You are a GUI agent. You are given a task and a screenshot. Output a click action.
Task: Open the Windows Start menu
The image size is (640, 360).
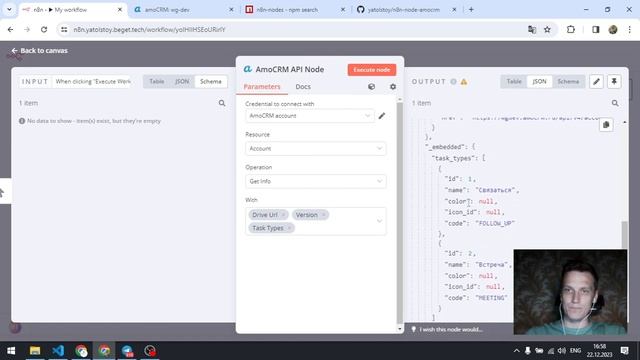coord(11,351)
